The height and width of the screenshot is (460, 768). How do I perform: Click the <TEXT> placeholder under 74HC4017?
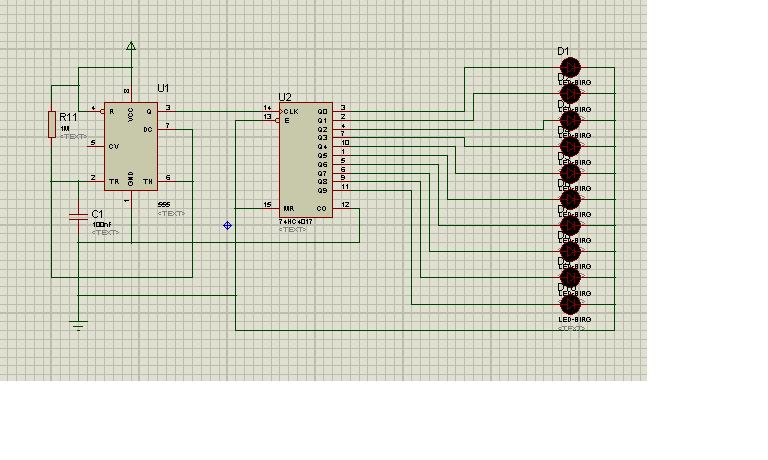coord(292,229)
